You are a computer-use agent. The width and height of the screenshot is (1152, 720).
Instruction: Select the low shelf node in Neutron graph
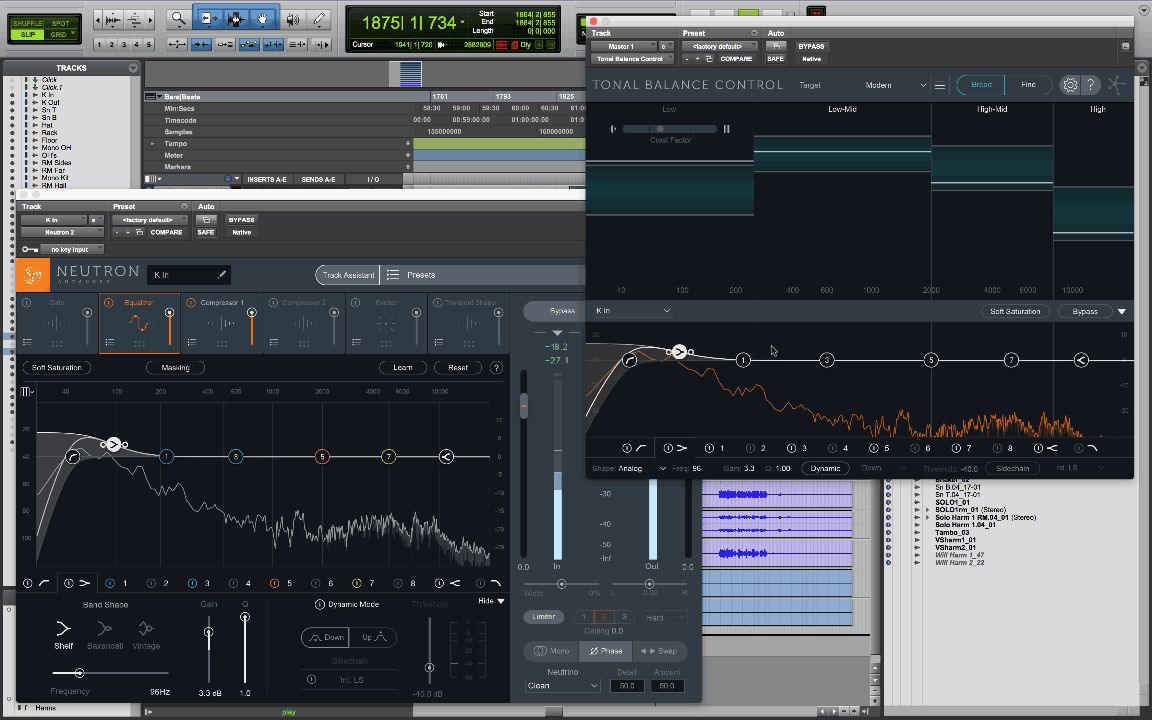pos(113,444)
